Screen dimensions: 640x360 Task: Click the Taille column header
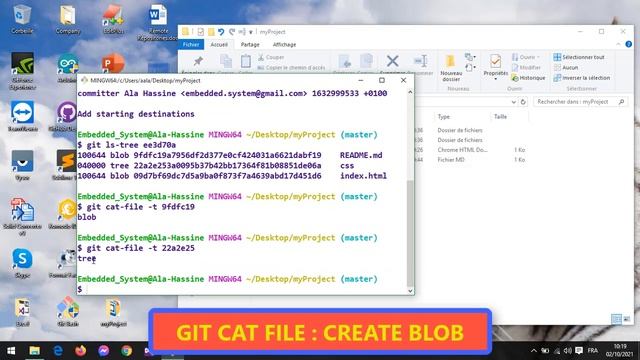click(500, 117)
